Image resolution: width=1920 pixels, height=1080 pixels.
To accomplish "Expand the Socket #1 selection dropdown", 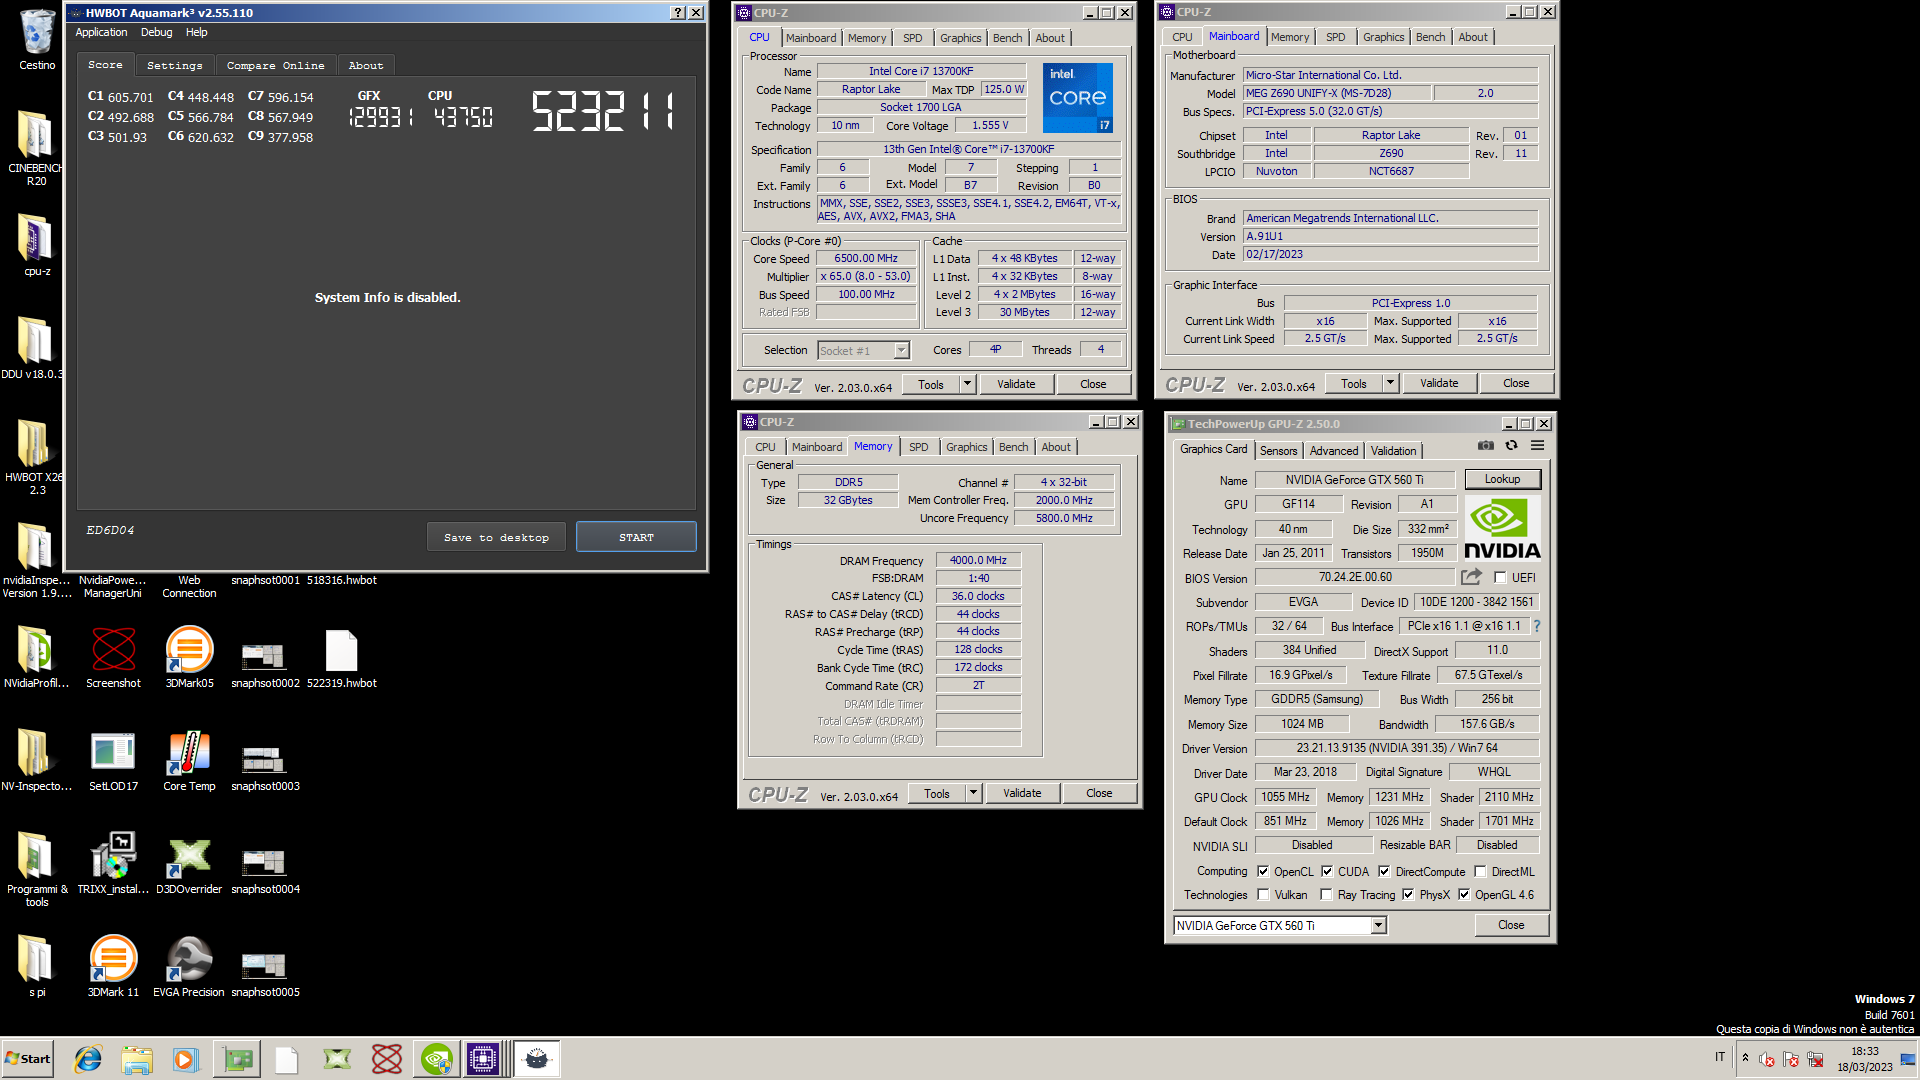I will tap(901, 350).
